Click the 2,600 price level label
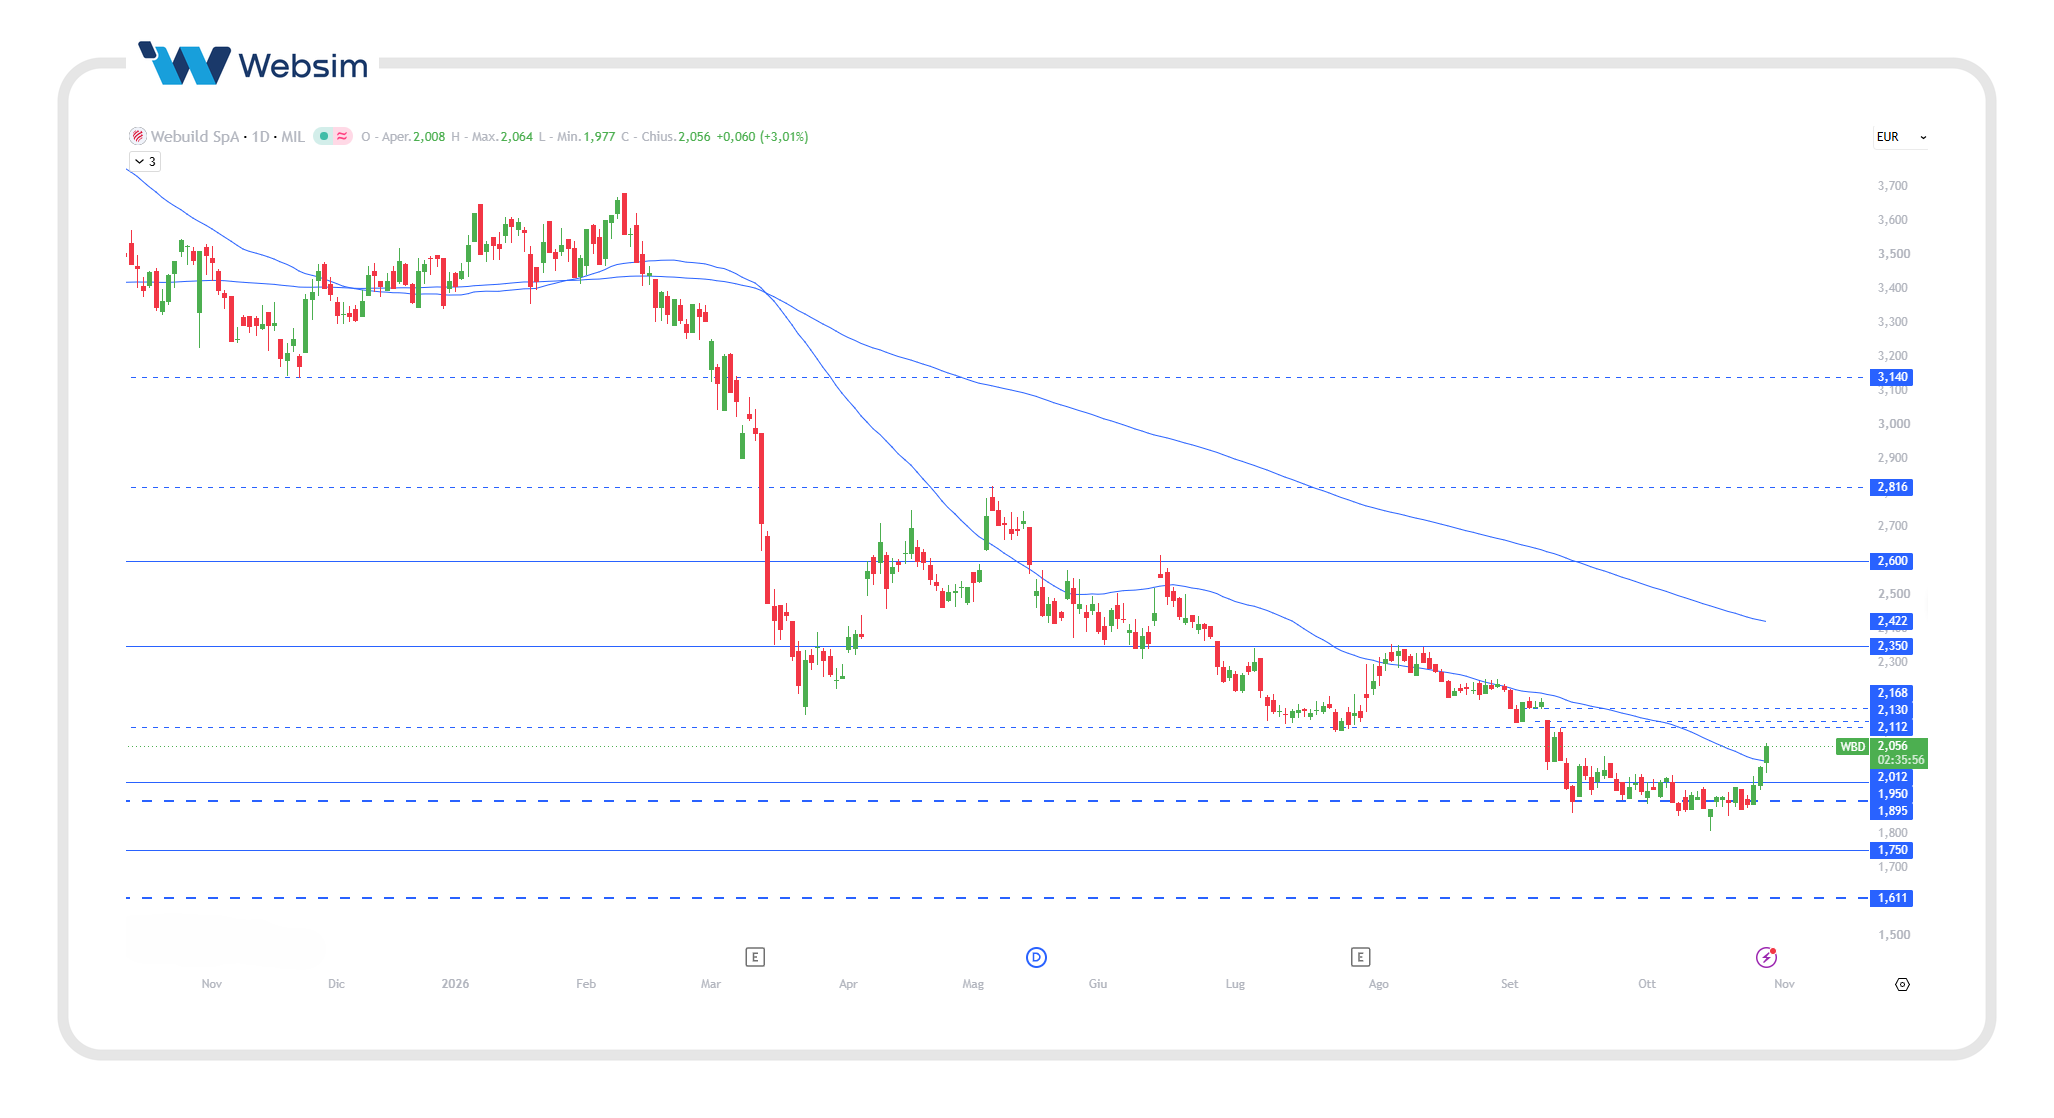 point(1891,561)
